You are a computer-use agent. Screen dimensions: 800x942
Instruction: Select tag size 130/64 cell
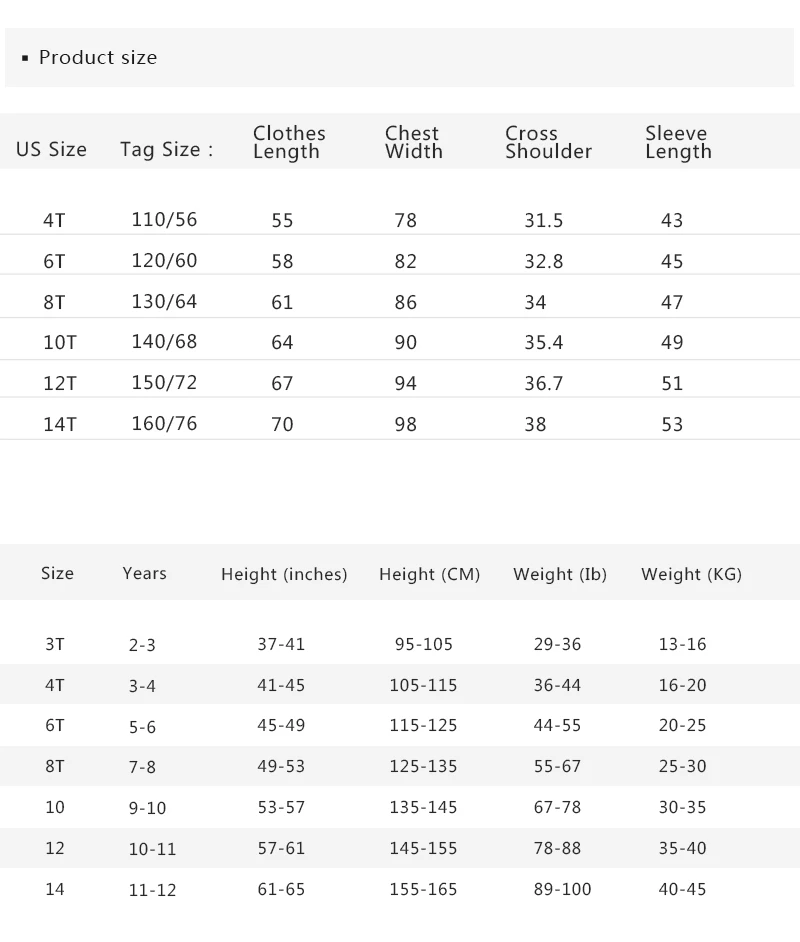pos(164,302)
